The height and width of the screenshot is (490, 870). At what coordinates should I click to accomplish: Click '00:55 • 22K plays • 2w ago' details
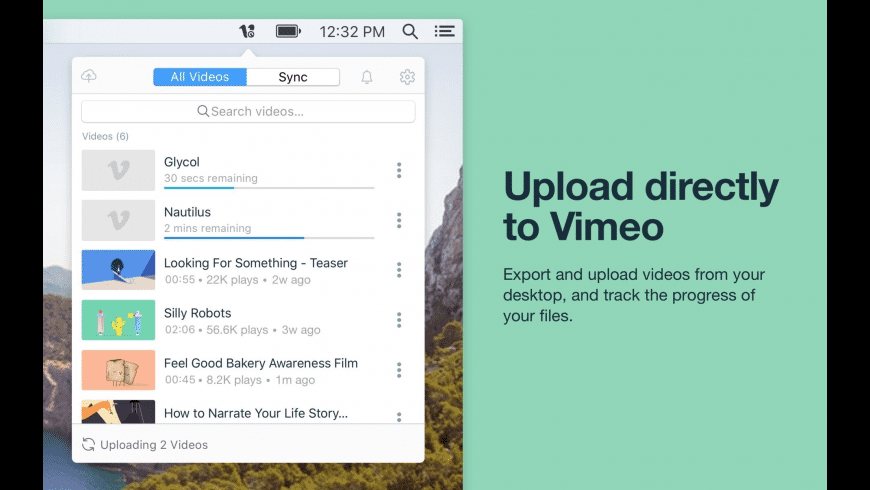tap(237, 280)
